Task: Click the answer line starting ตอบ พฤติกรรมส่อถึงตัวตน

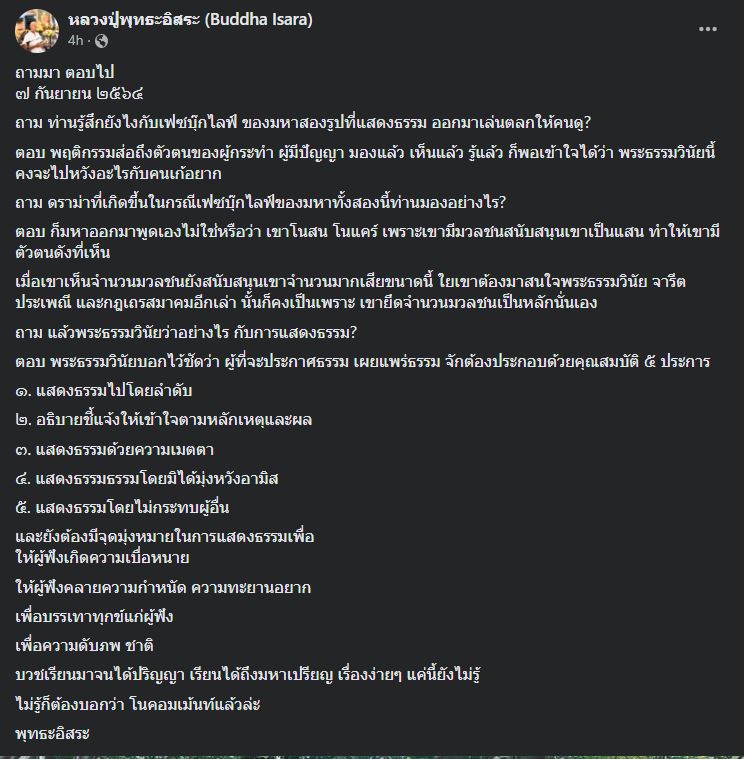Action: tap(365, 163)
